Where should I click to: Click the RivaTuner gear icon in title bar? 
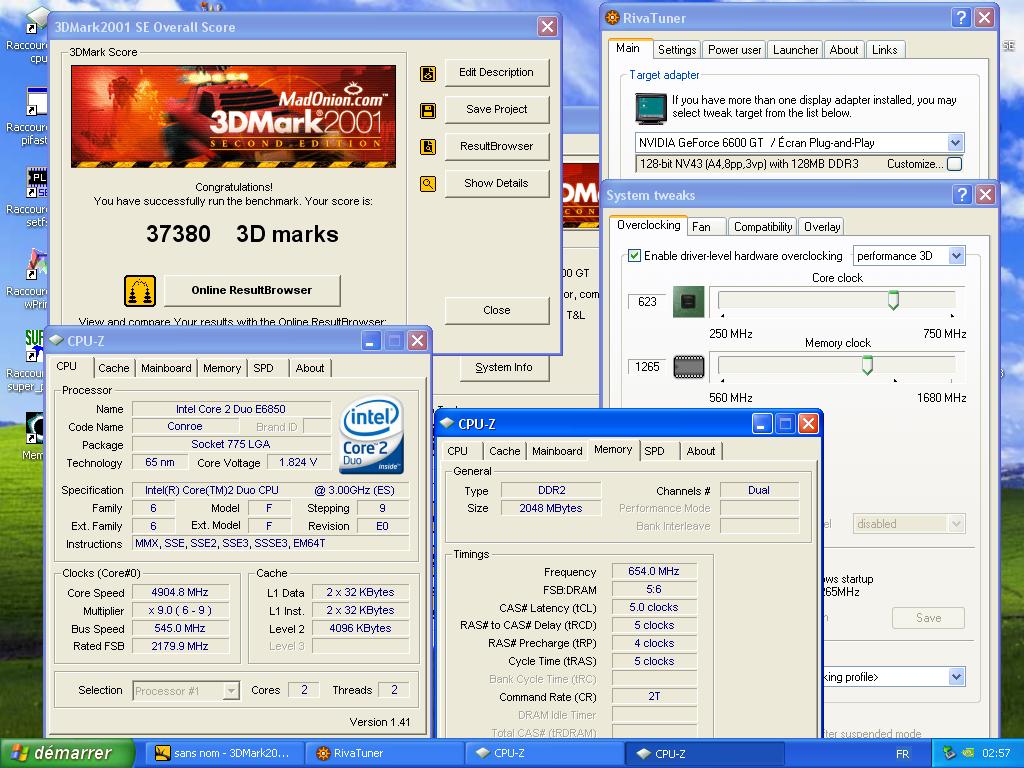tap(613, 18)
